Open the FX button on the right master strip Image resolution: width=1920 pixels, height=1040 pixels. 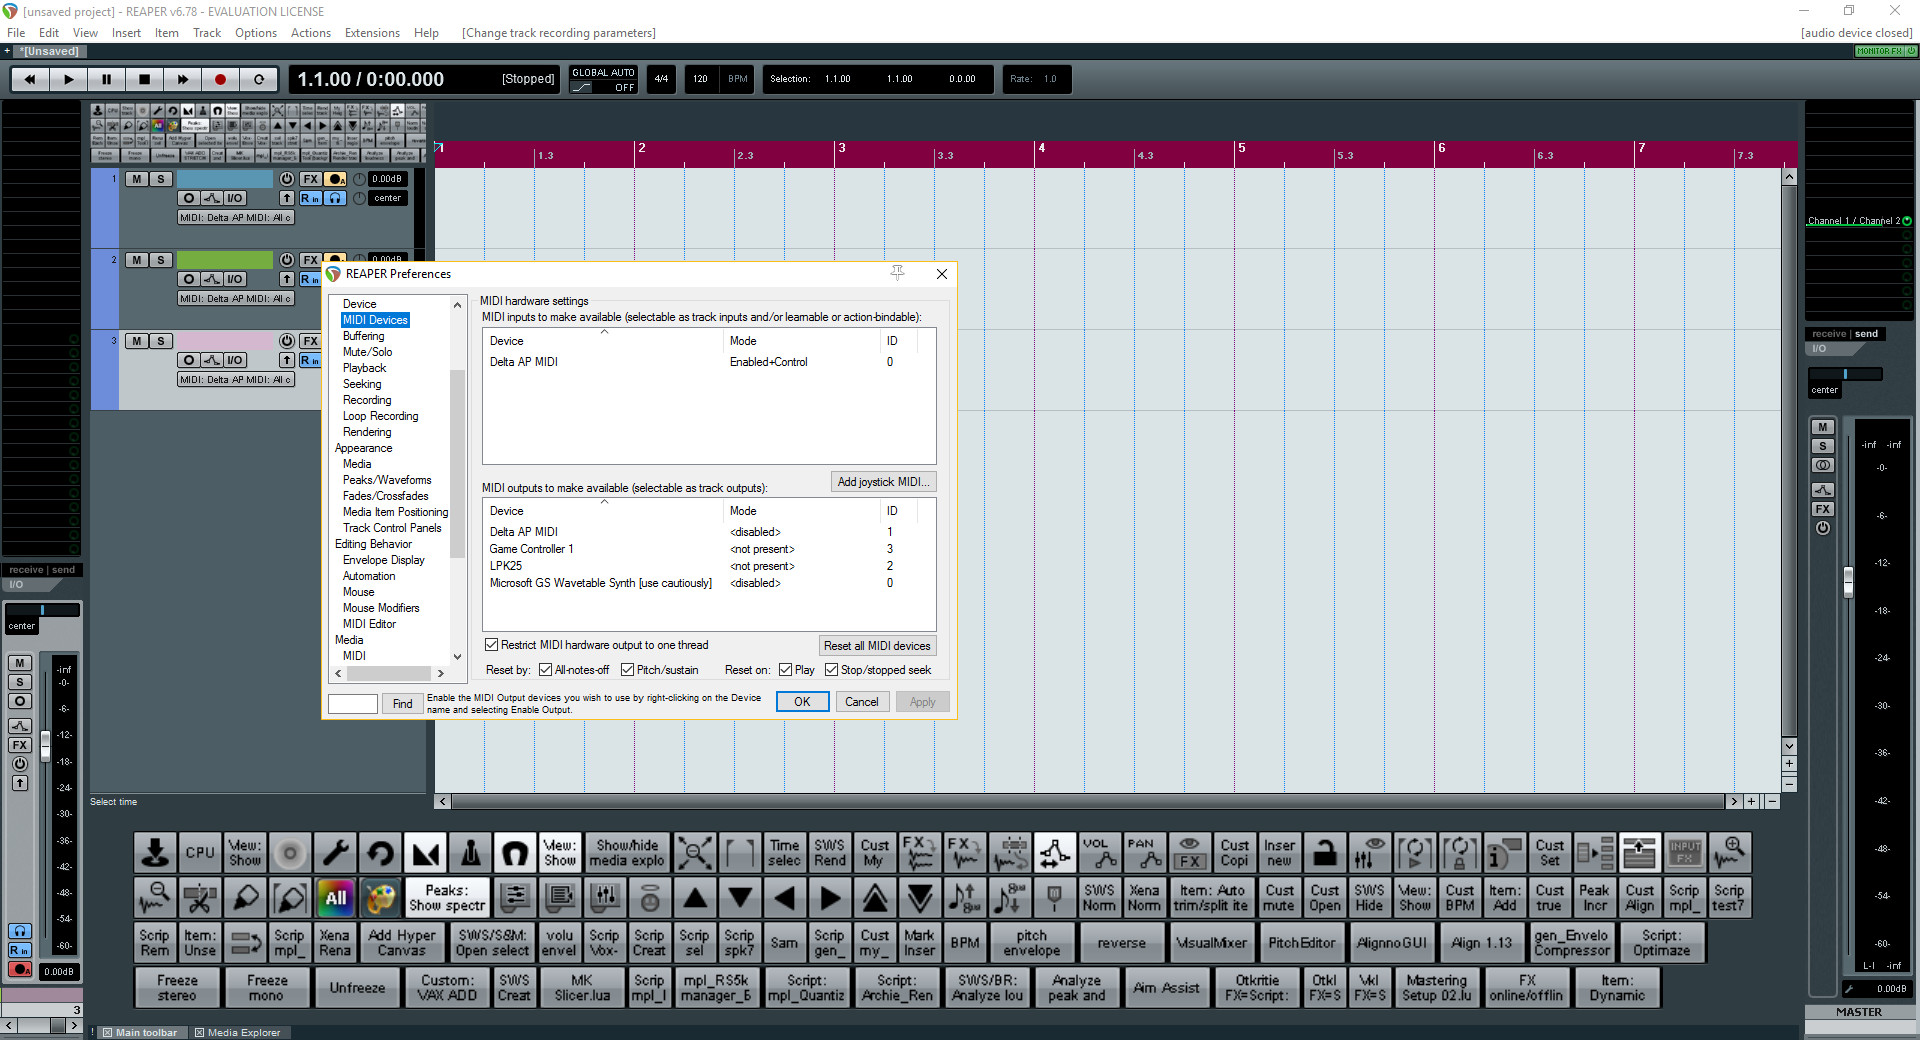[x=1823, y=509]
